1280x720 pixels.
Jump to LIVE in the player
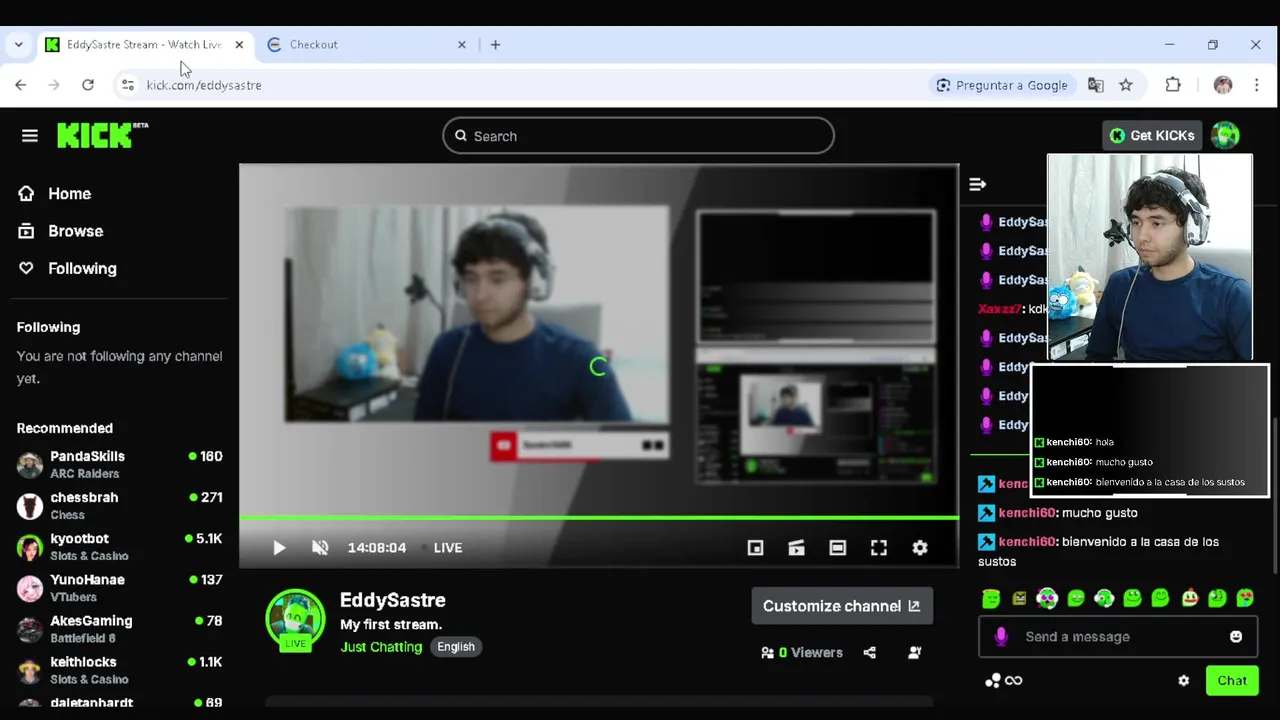(447, 548)
